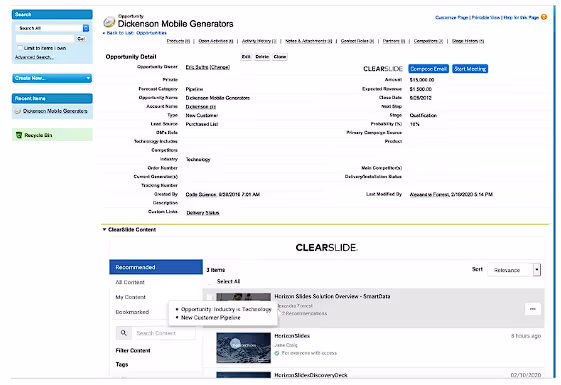Click the Compose Email button
Screen dimensions: 561x385
(428, 69)
